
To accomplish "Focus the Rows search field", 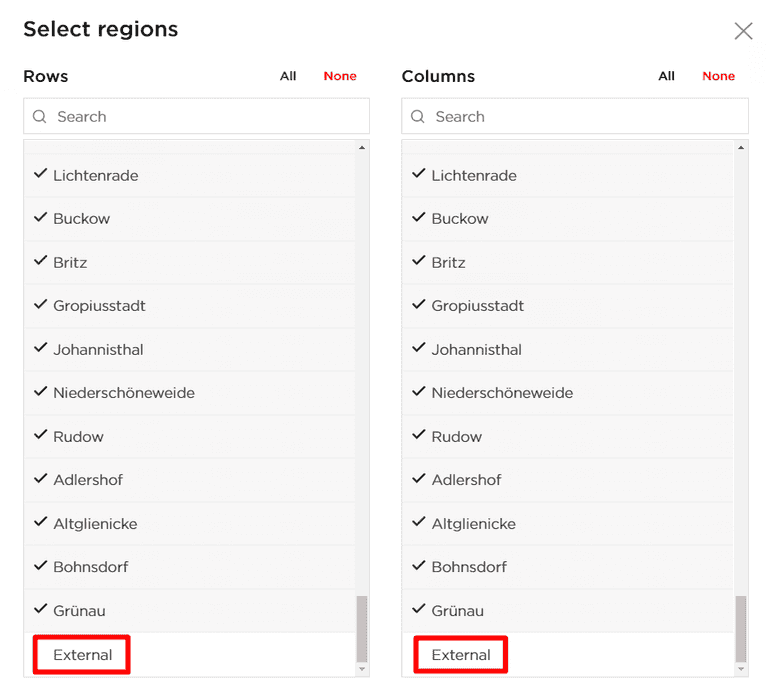I will coord(205,117).
